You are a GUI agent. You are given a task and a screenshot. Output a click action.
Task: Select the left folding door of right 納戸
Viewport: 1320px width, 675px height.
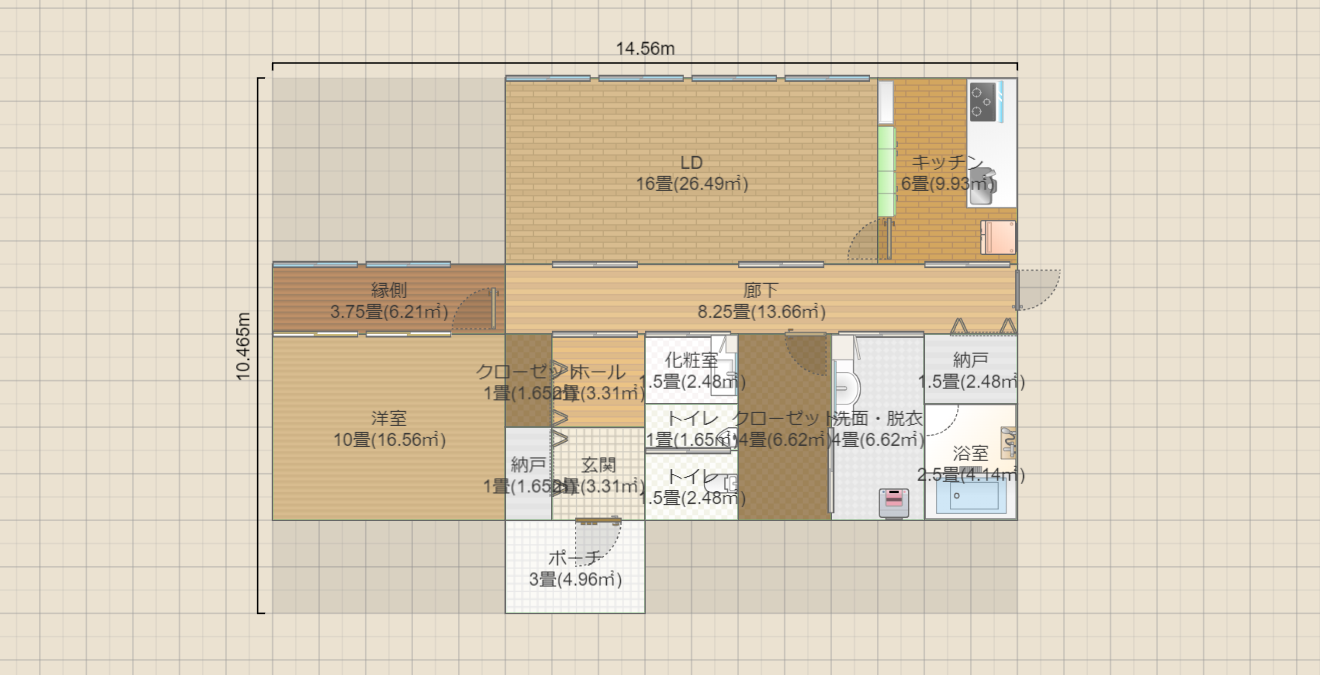(958, 326)
